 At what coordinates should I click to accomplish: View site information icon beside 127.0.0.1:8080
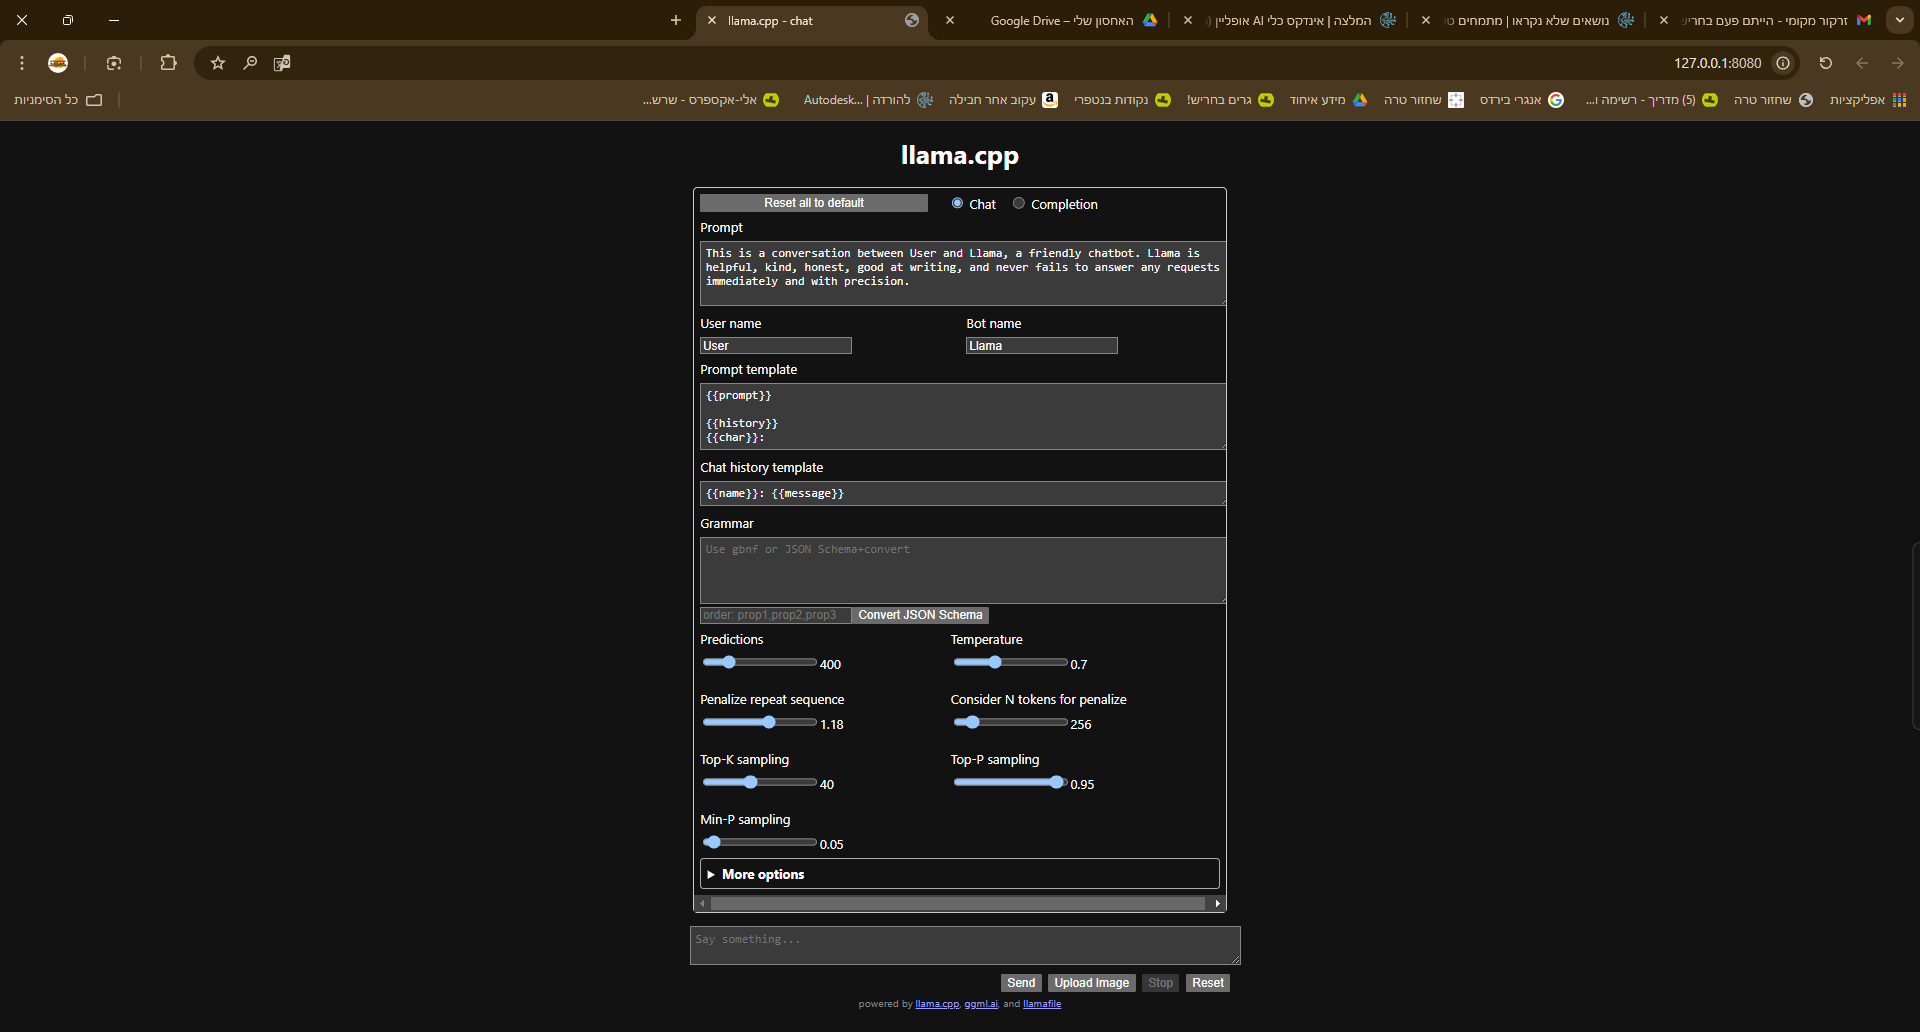click(x=1783, y=63)
